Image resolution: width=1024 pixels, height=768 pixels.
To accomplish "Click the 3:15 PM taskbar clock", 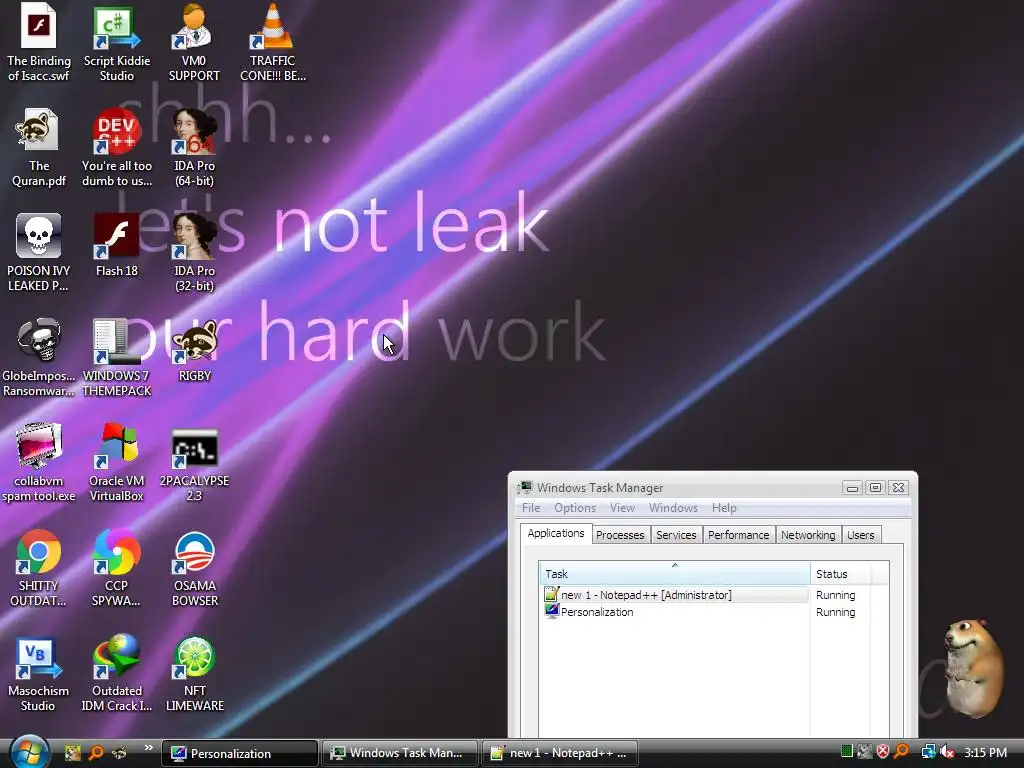I will [x=985, y=752].
